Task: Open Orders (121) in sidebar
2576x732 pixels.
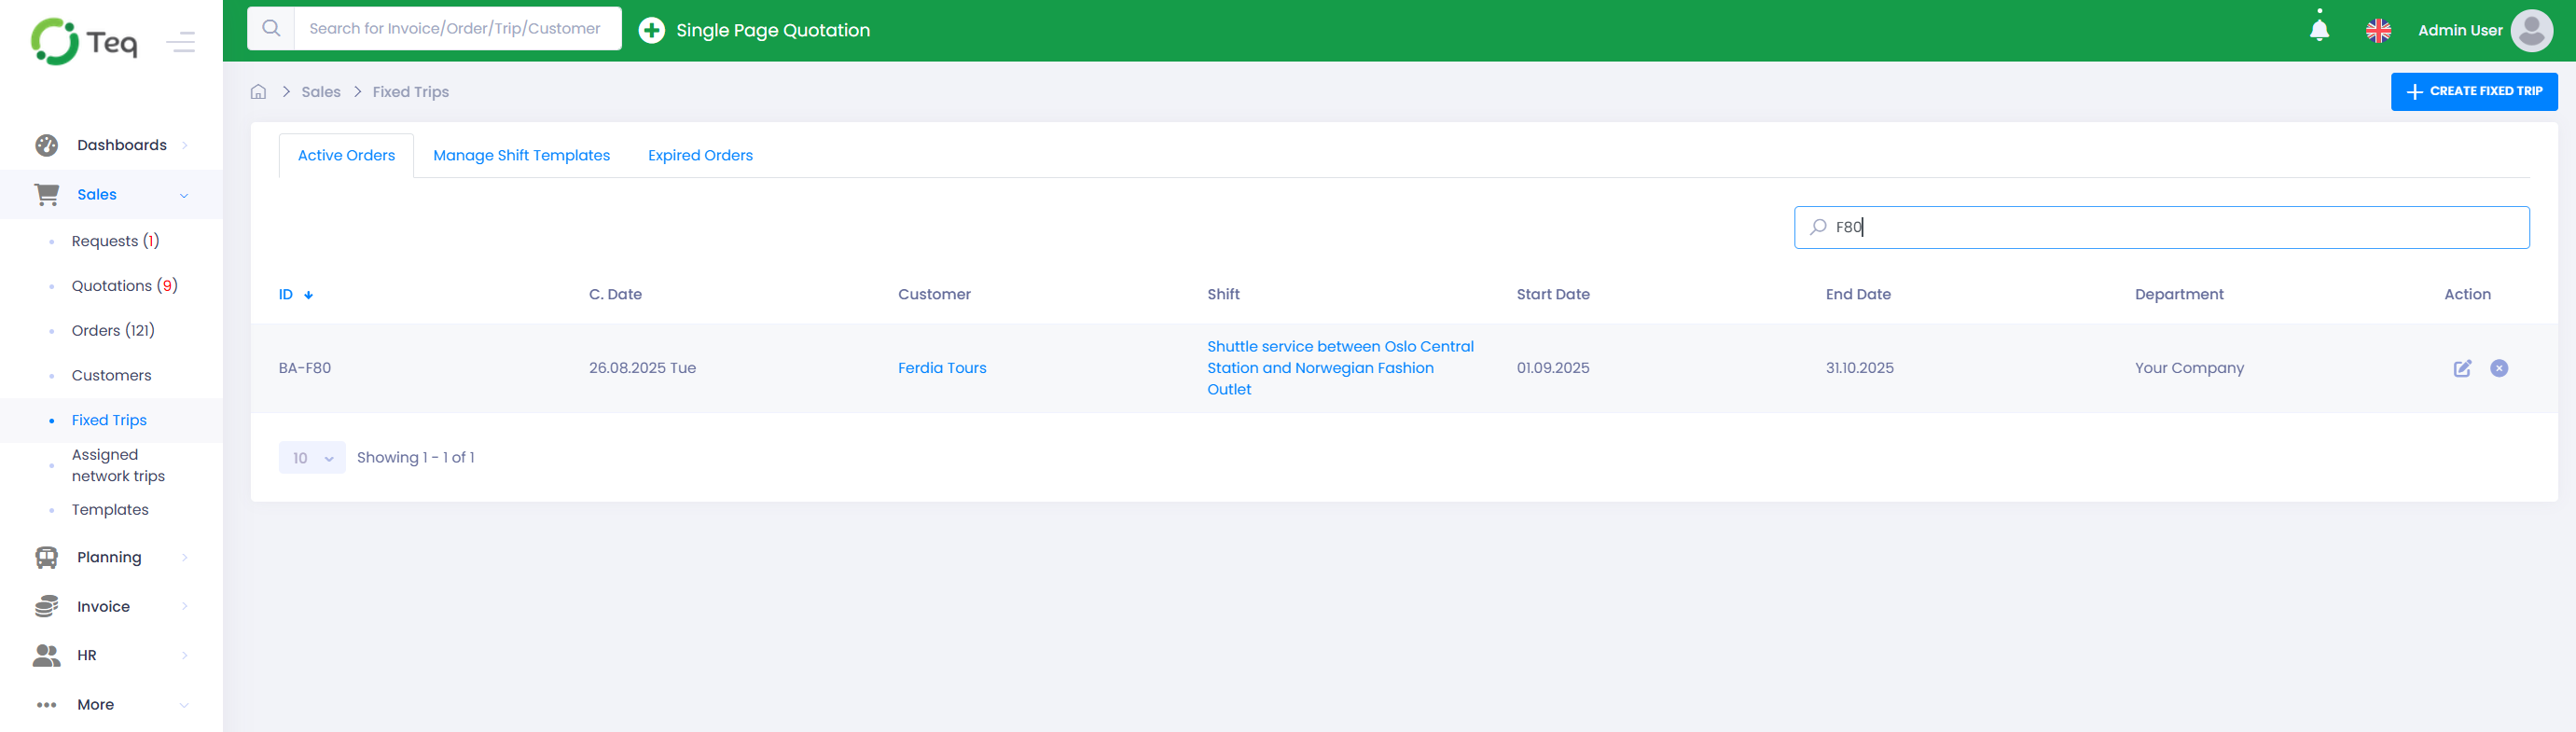Action: [x=113, y=330]
